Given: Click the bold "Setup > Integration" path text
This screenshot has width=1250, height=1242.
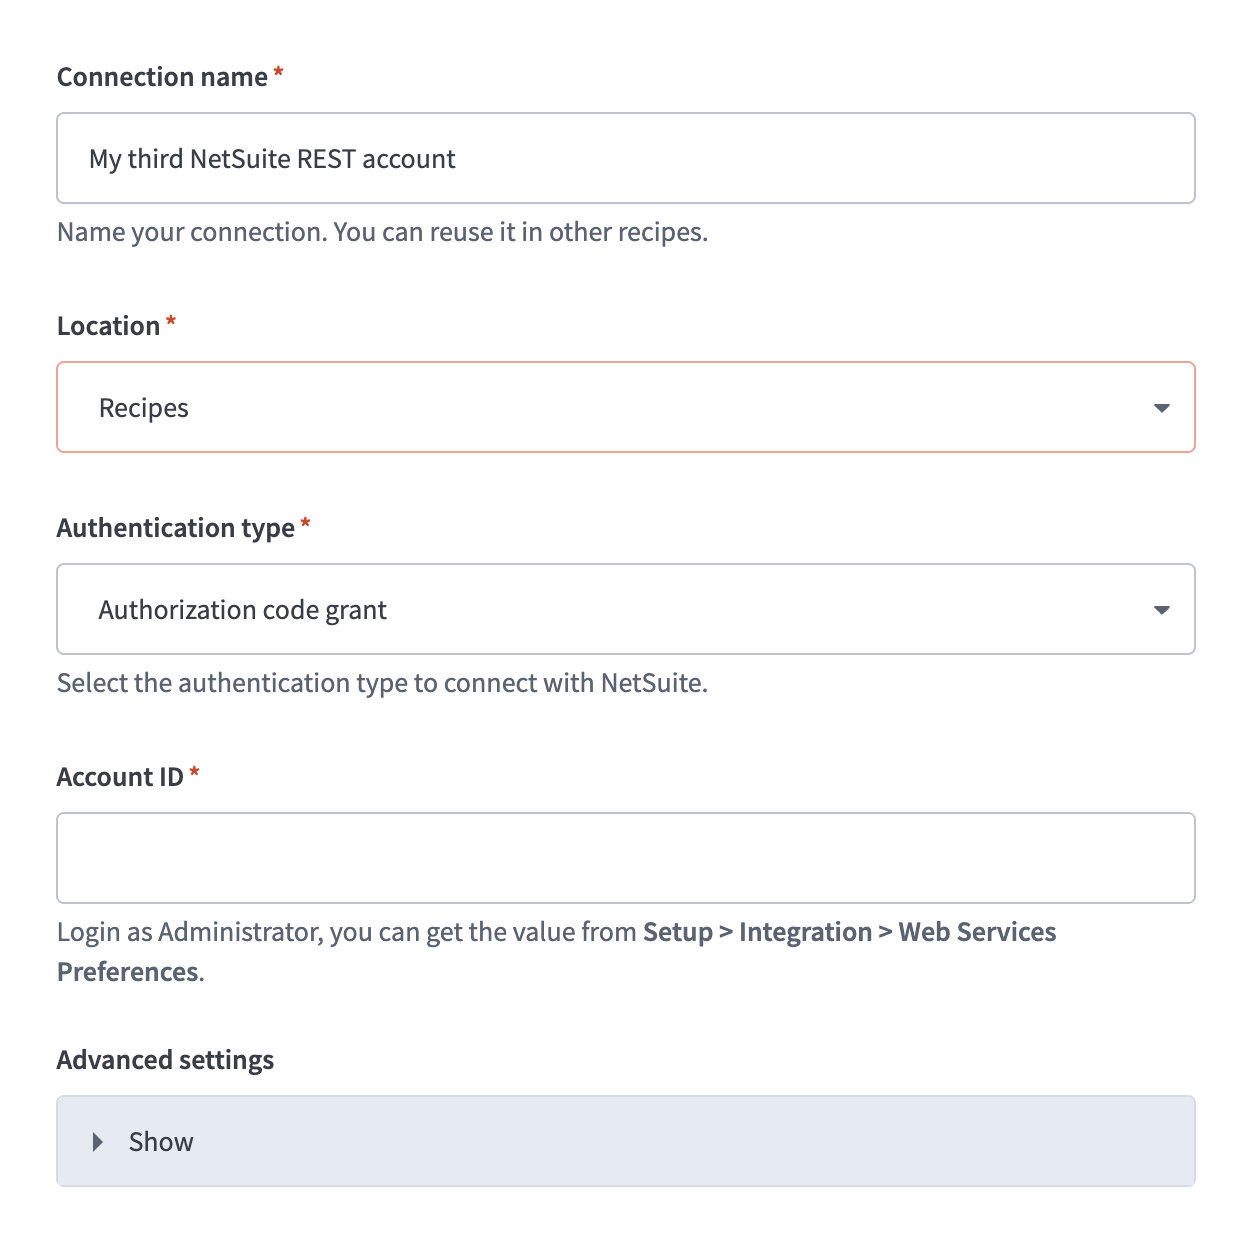Looking at the screenshot, I should point(757,932).
